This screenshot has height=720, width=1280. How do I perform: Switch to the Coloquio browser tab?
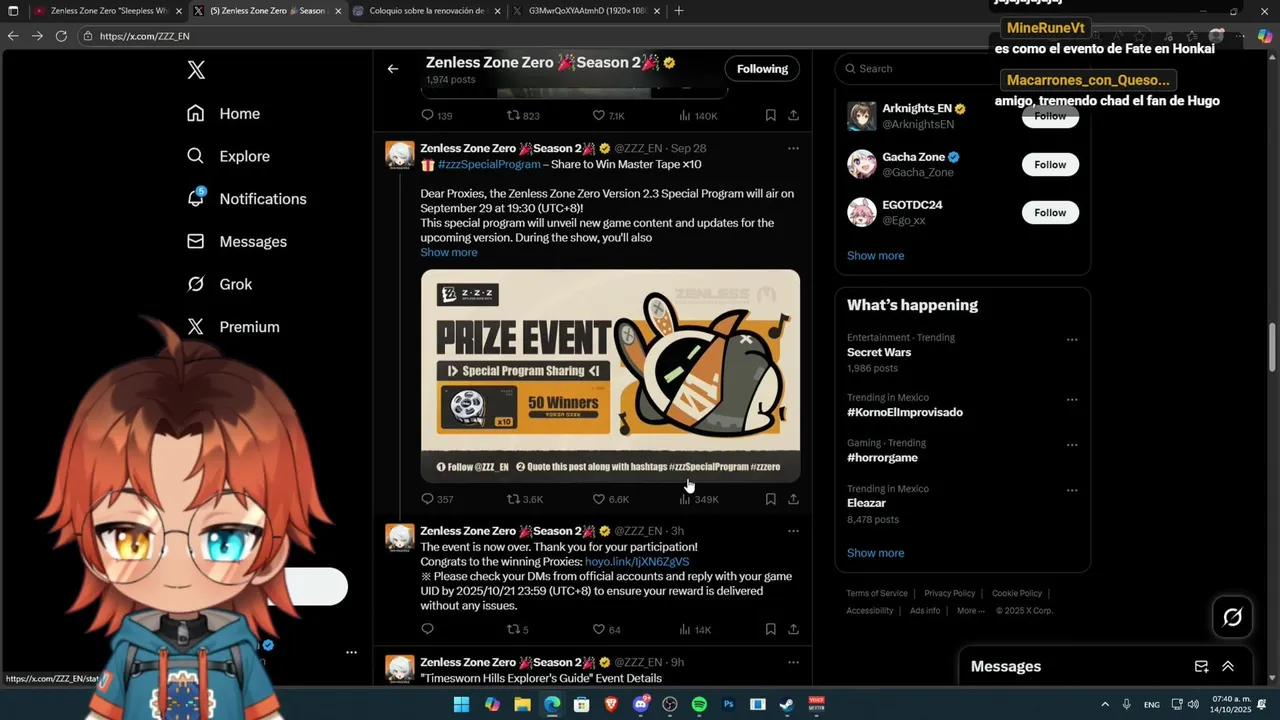425,11
